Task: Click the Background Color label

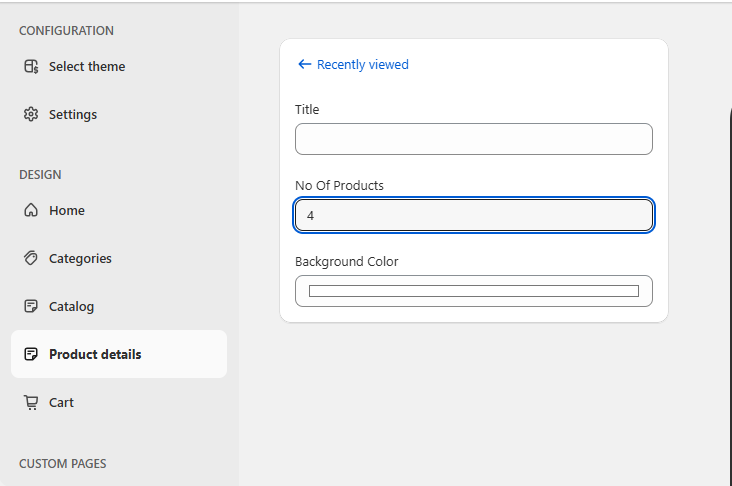Action: (x=347, y=261)
